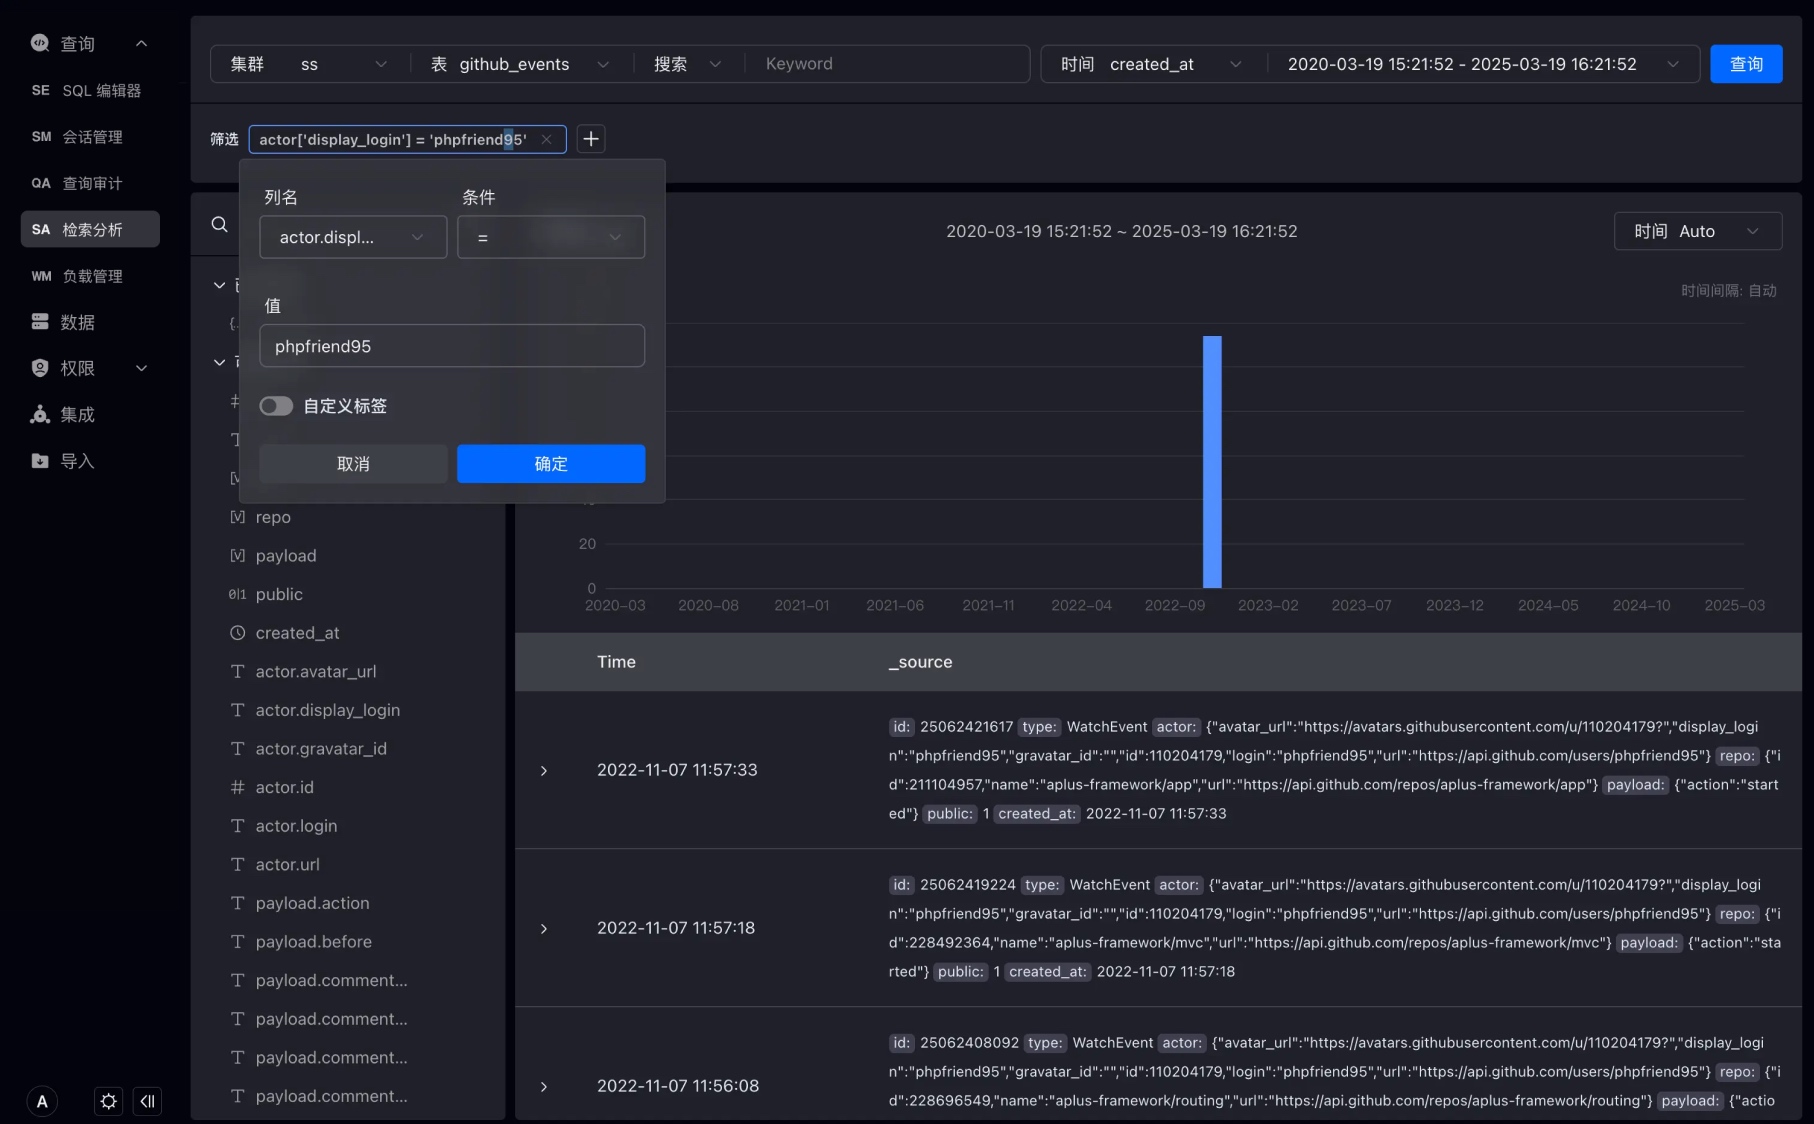Click the 导入 import folder icon
Screen dimensions: 1814x1124
click(x=40, y=461)
